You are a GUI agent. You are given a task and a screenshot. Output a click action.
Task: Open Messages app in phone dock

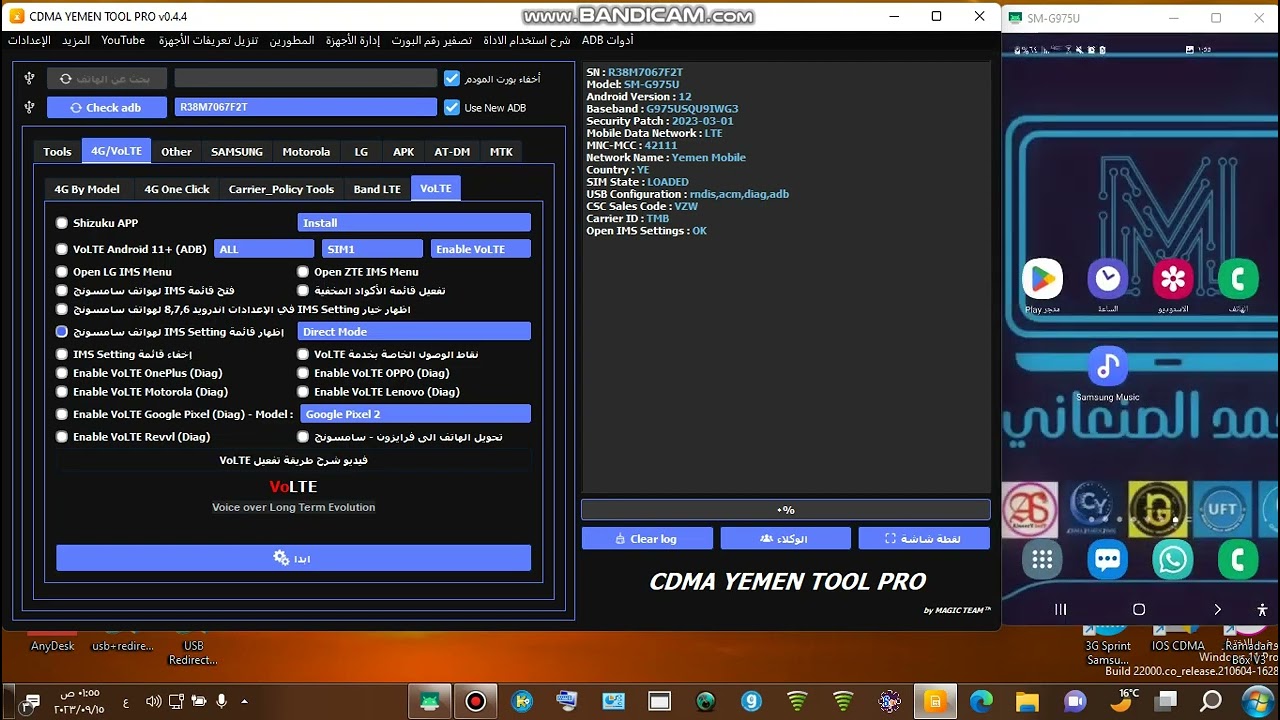pyautogui.click(x=1107, y=559)
